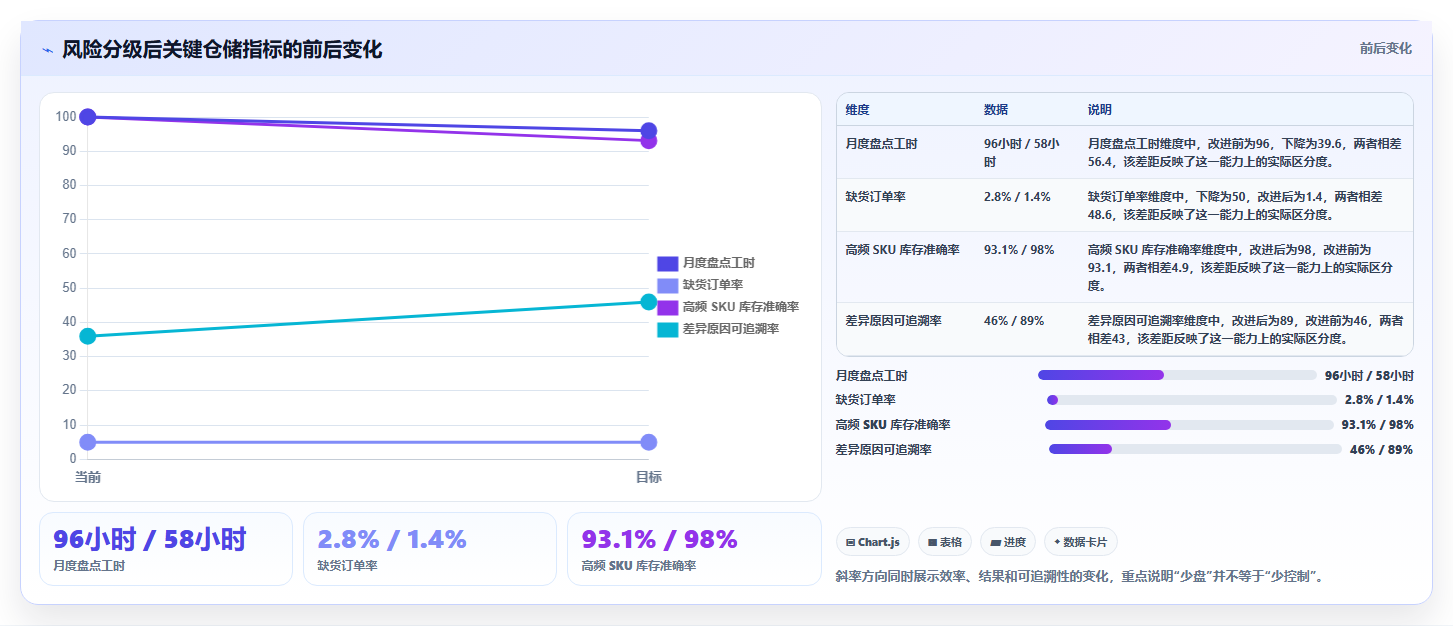Click the 数据卡片 sparkle icon
Viewport: 1453px width, 626px height.
(x=1057, y=542)
